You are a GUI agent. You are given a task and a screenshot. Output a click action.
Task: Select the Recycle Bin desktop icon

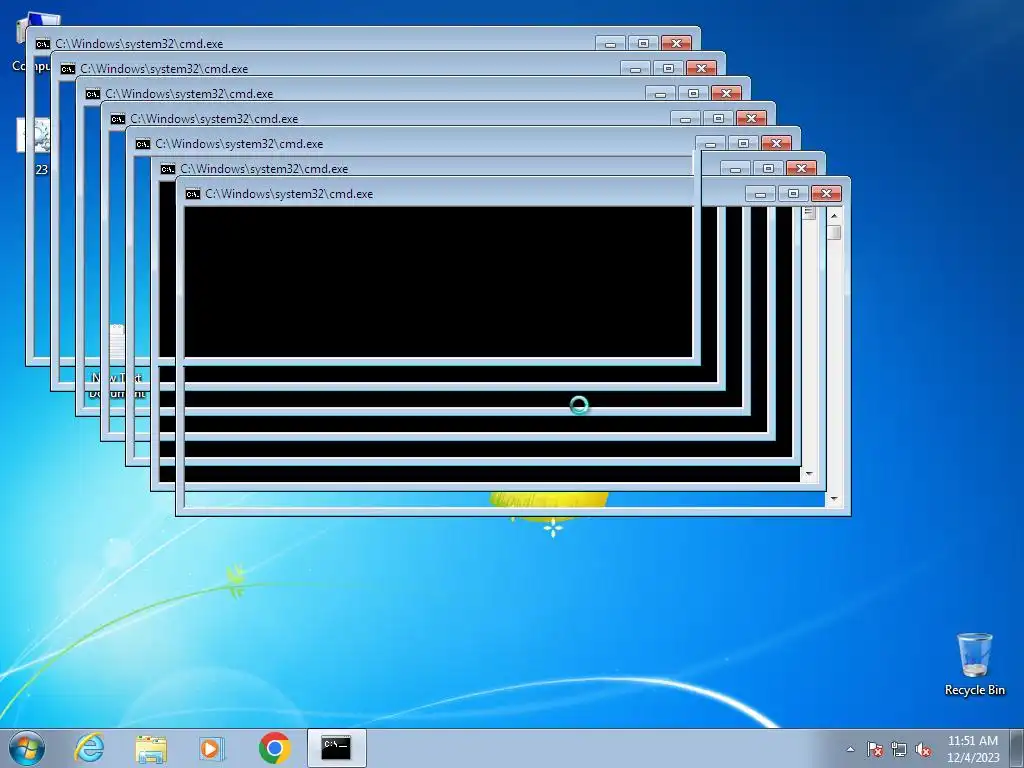pyautogui.click(x=974, y=664)
